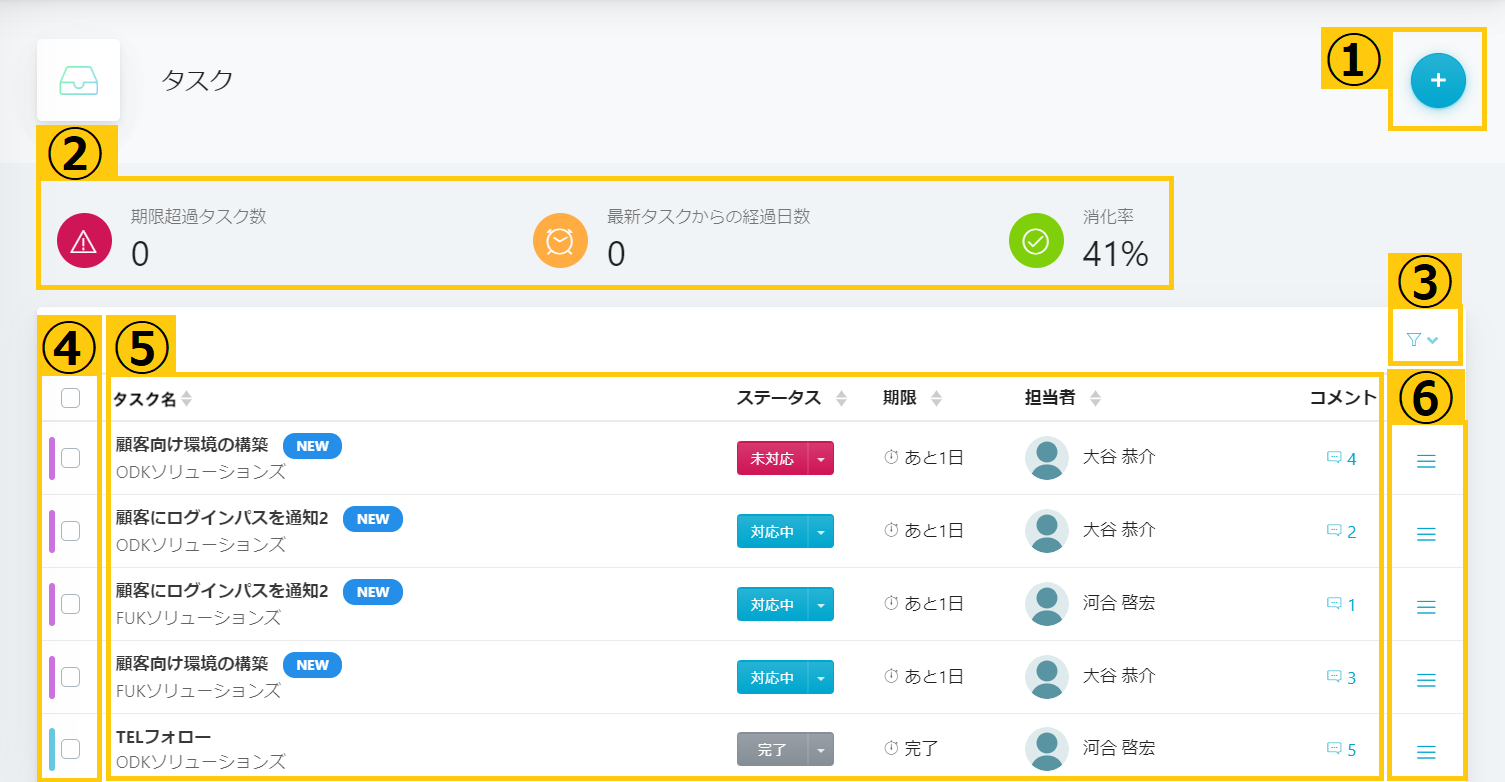Click the blue plus add-task button
This screenshot has width=1505, height=782.
coord(1438,80)
